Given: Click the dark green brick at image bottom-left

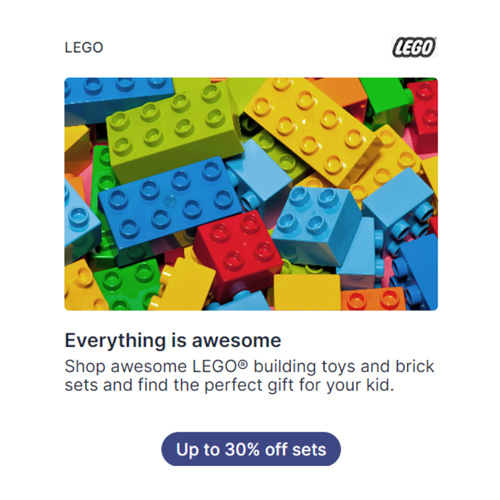Looking at the screenshot, I should 128,284.
